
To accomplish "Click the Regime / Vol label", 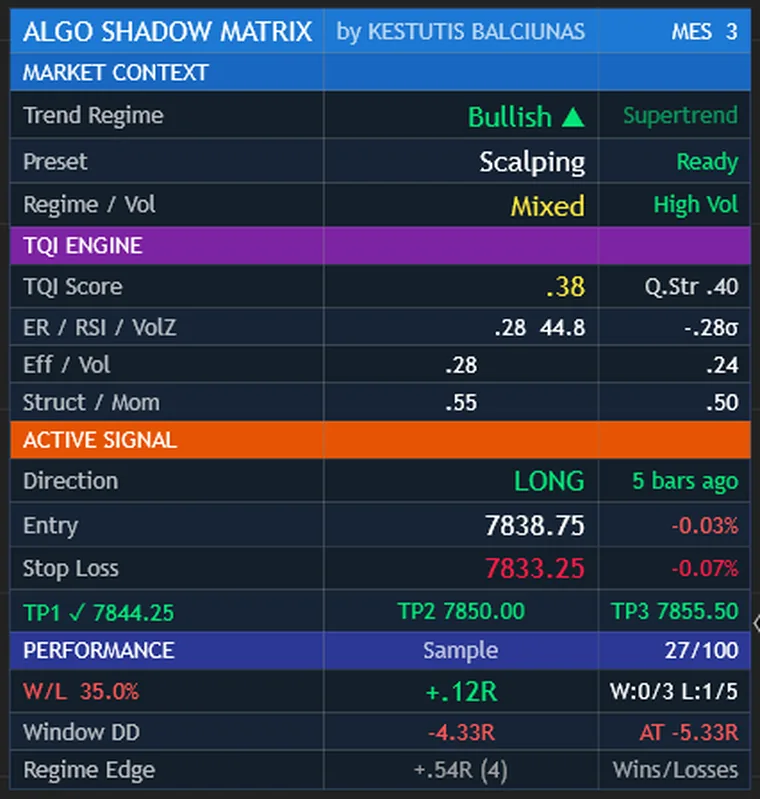I will [x=89, y=204].
